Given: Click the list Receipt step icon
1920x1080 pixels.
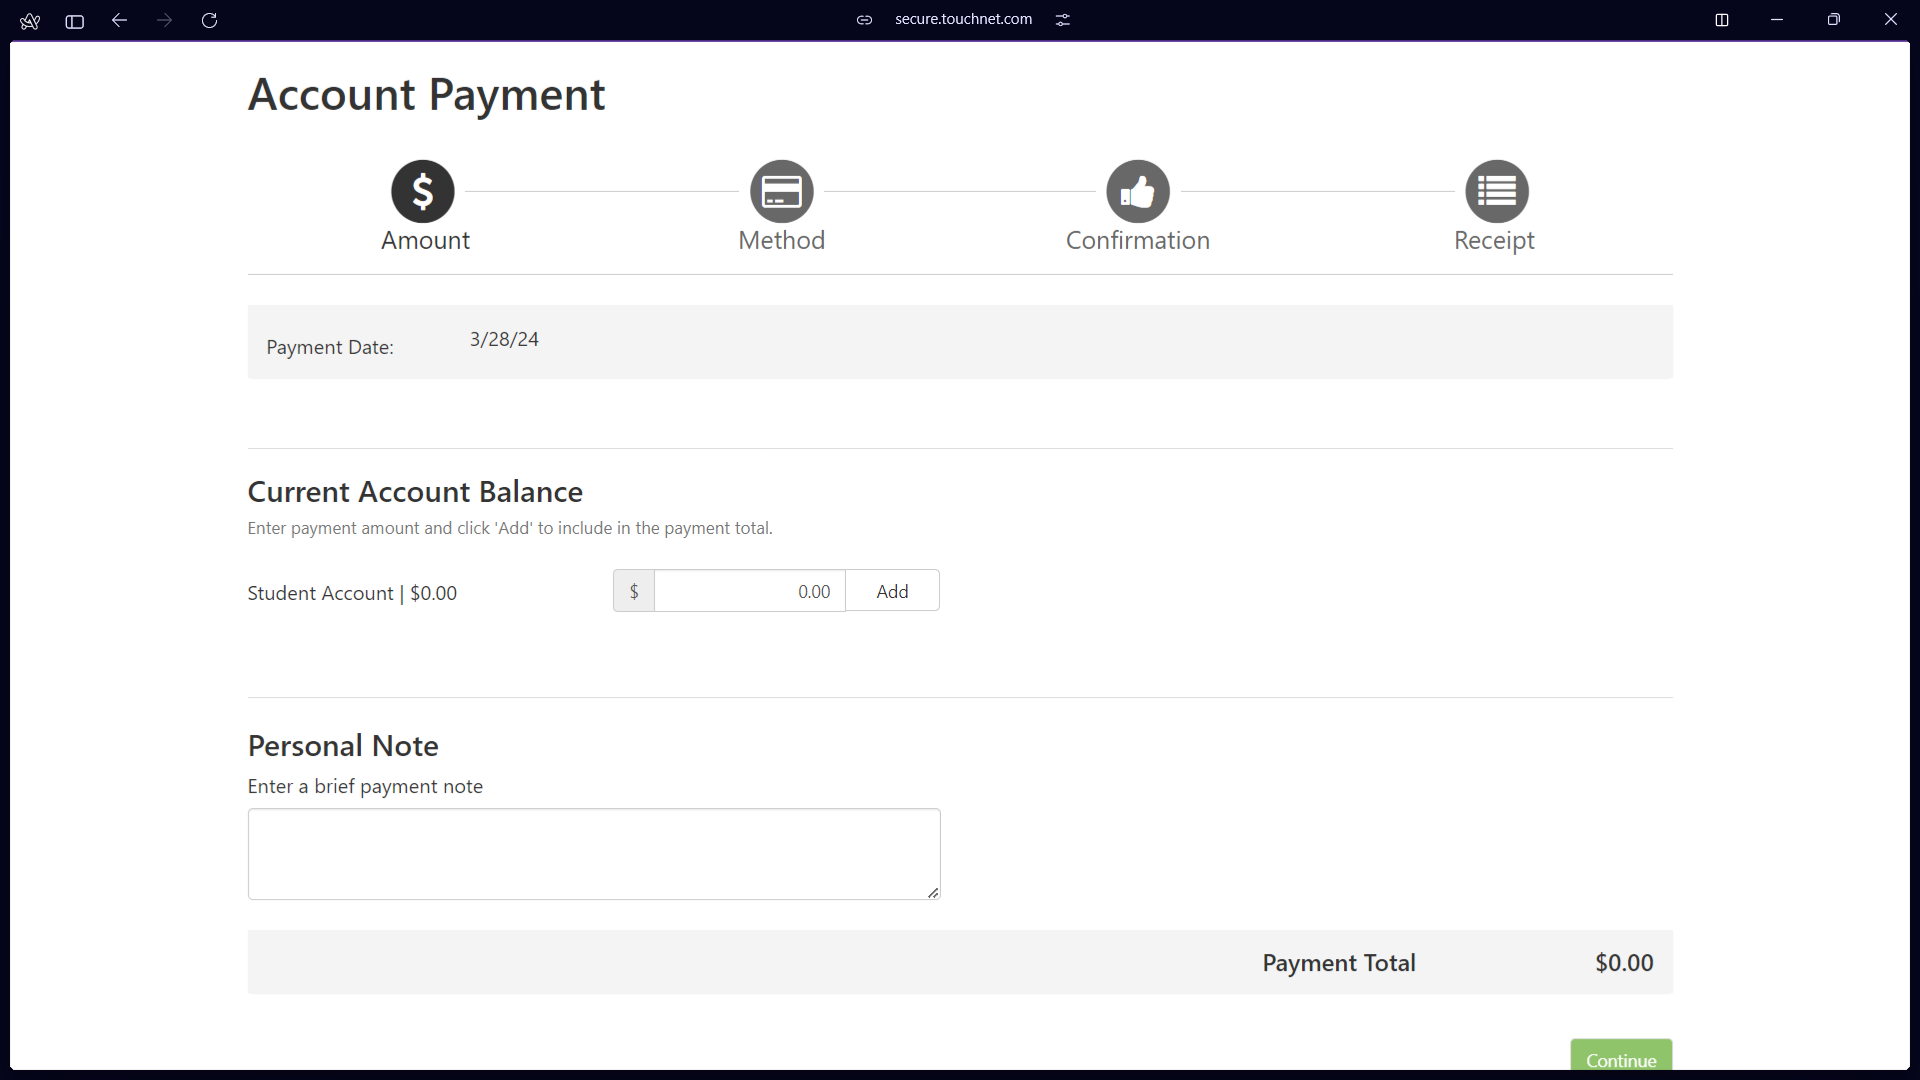Looking at the screenshot, I should 1496,191.
